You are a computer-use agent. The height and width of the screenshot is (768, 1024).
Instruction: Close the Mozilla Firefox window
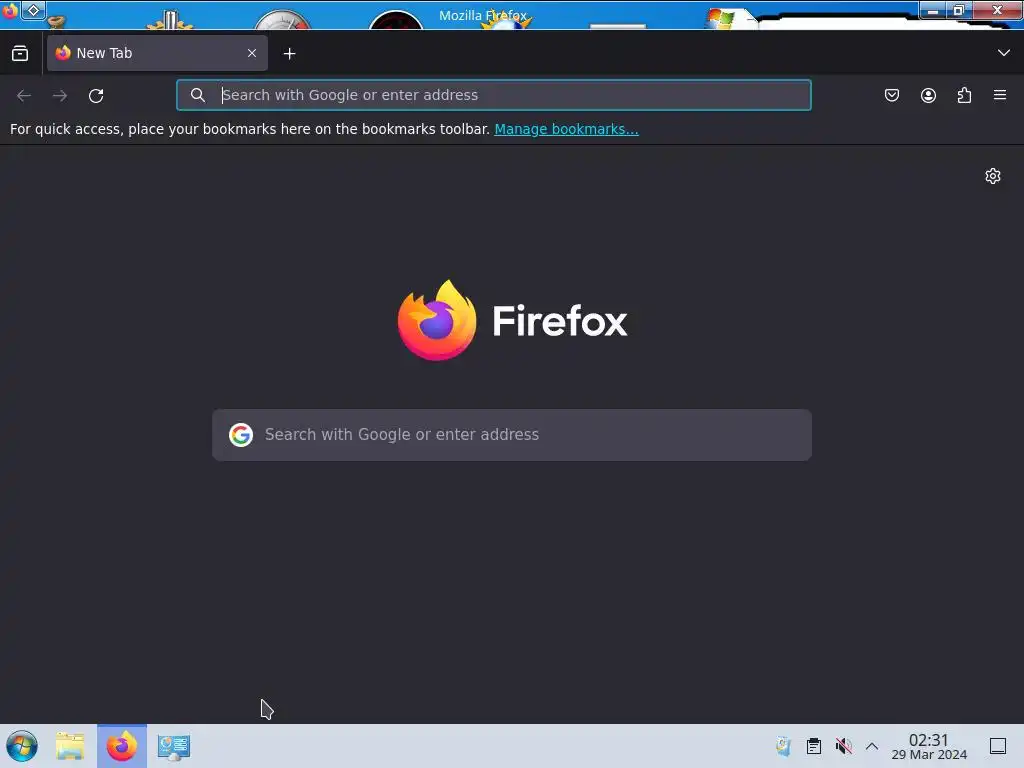[997, 10]
